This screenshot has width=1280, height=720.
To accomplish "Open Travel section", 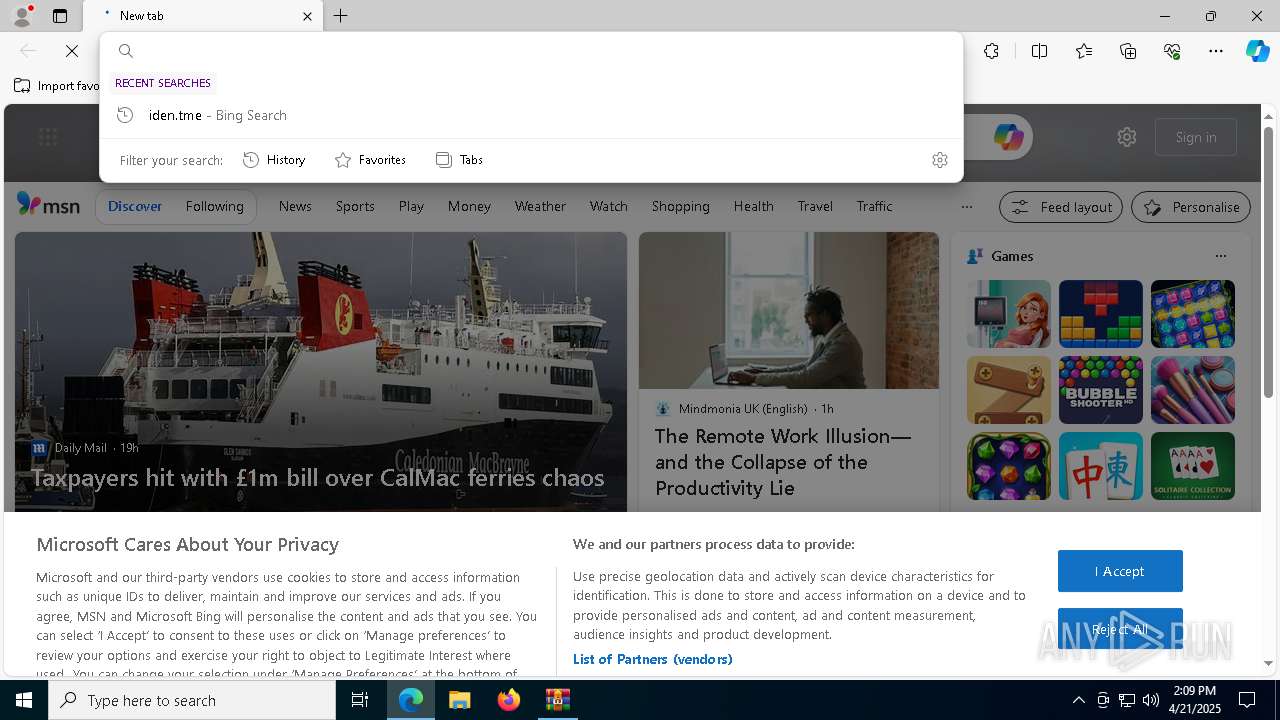I will tap(815, 206).
